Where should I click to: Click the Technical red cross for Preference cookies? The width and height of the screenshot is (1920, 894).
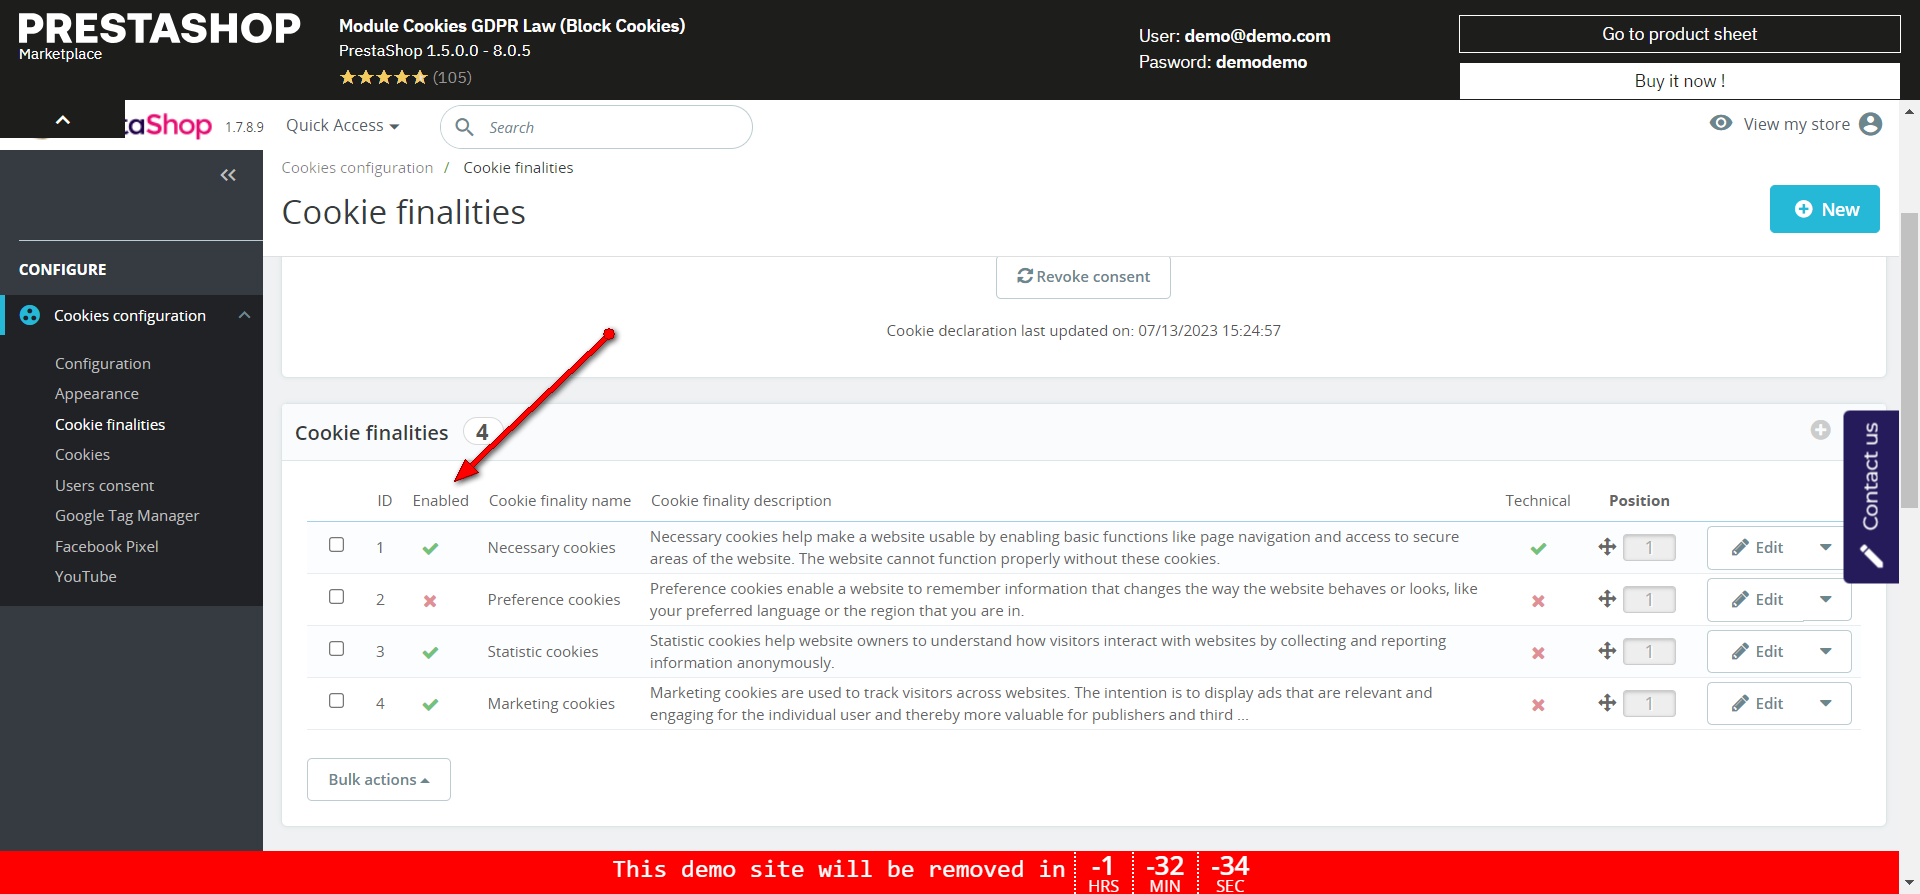click(1538, 601)
